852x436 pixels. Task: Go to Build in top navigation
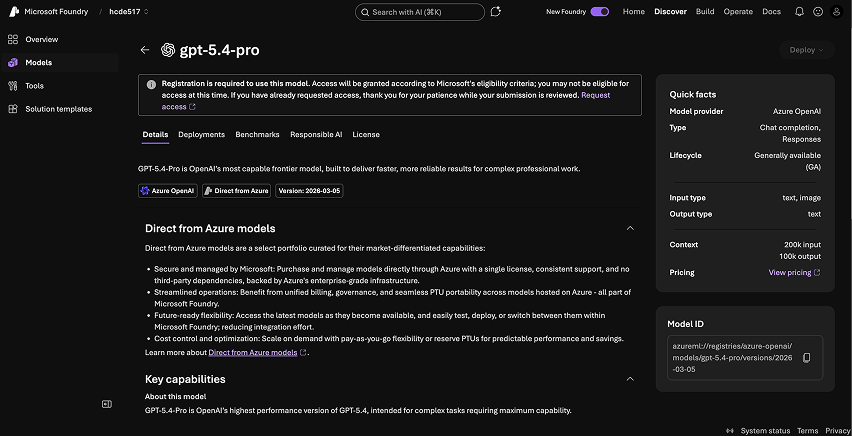[705, 12]
